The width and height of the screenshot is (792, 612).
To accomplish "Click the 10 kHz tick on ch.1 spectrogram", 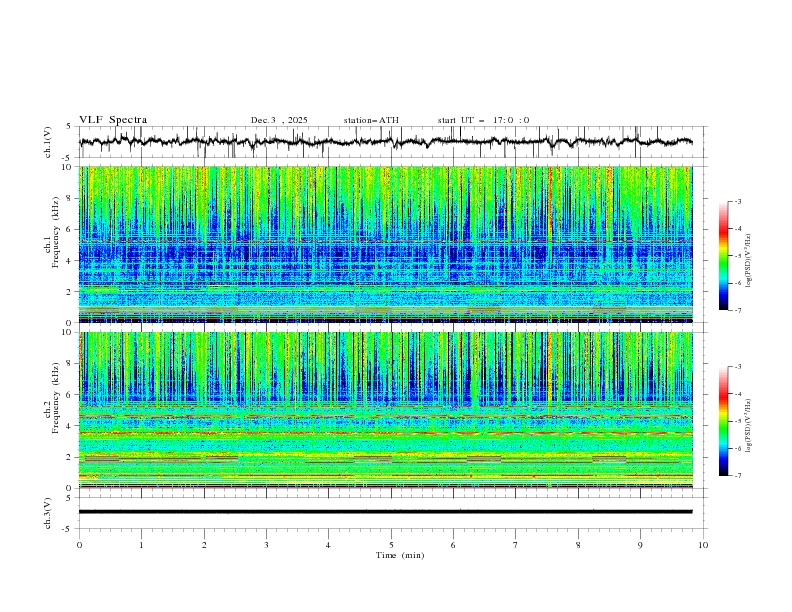I will pos(66,167).
